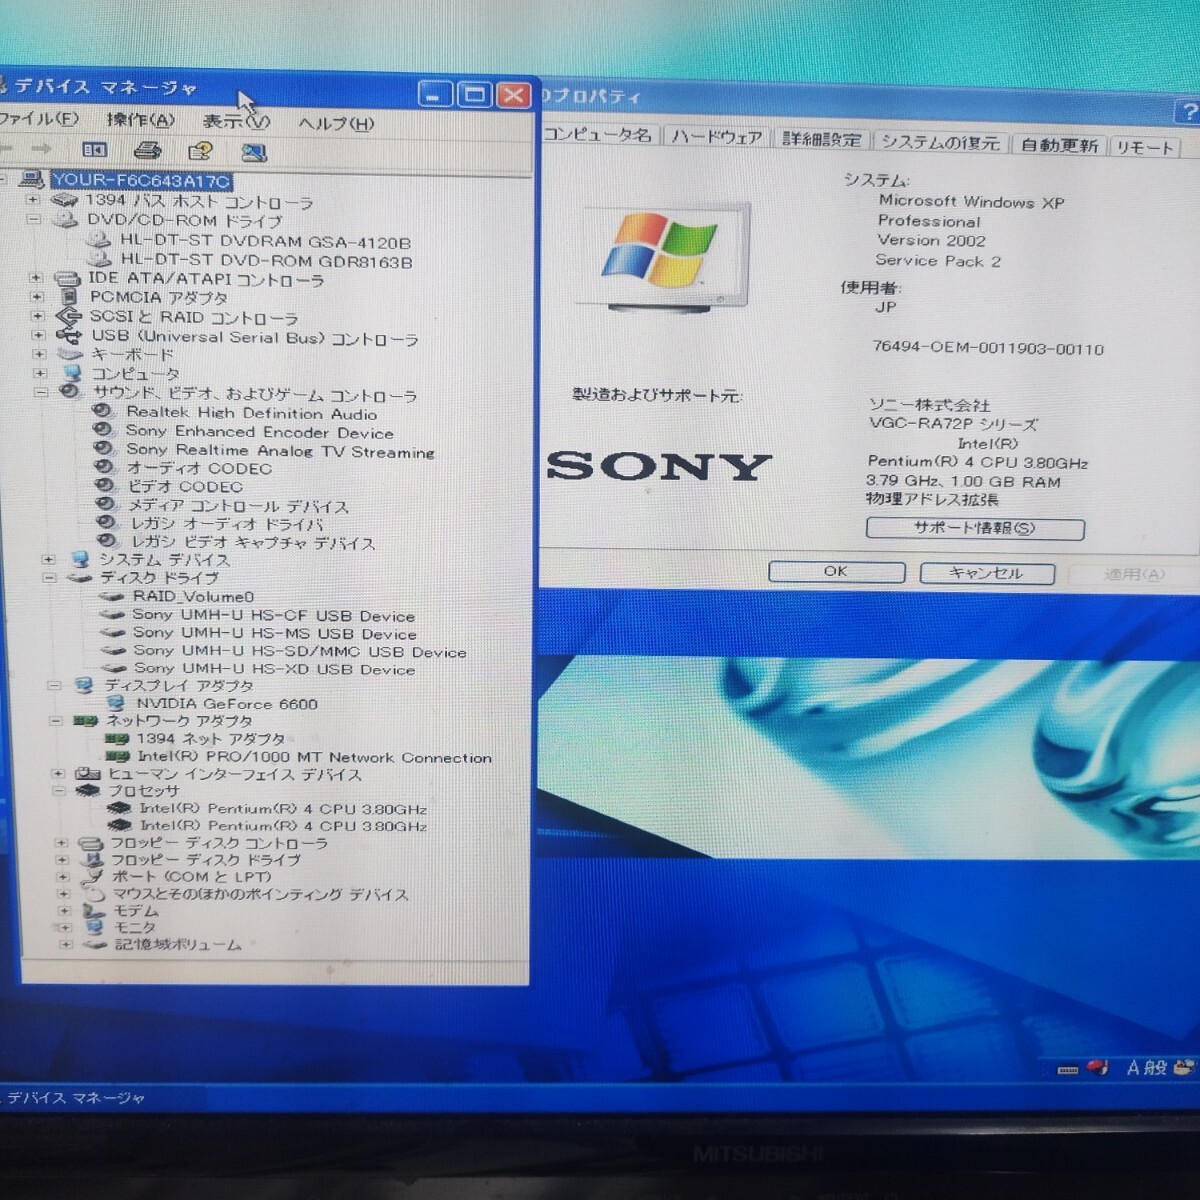Expand the SCSI と RAID コントローラ node
This screenshot has height=1200, width=1200.
38,316
